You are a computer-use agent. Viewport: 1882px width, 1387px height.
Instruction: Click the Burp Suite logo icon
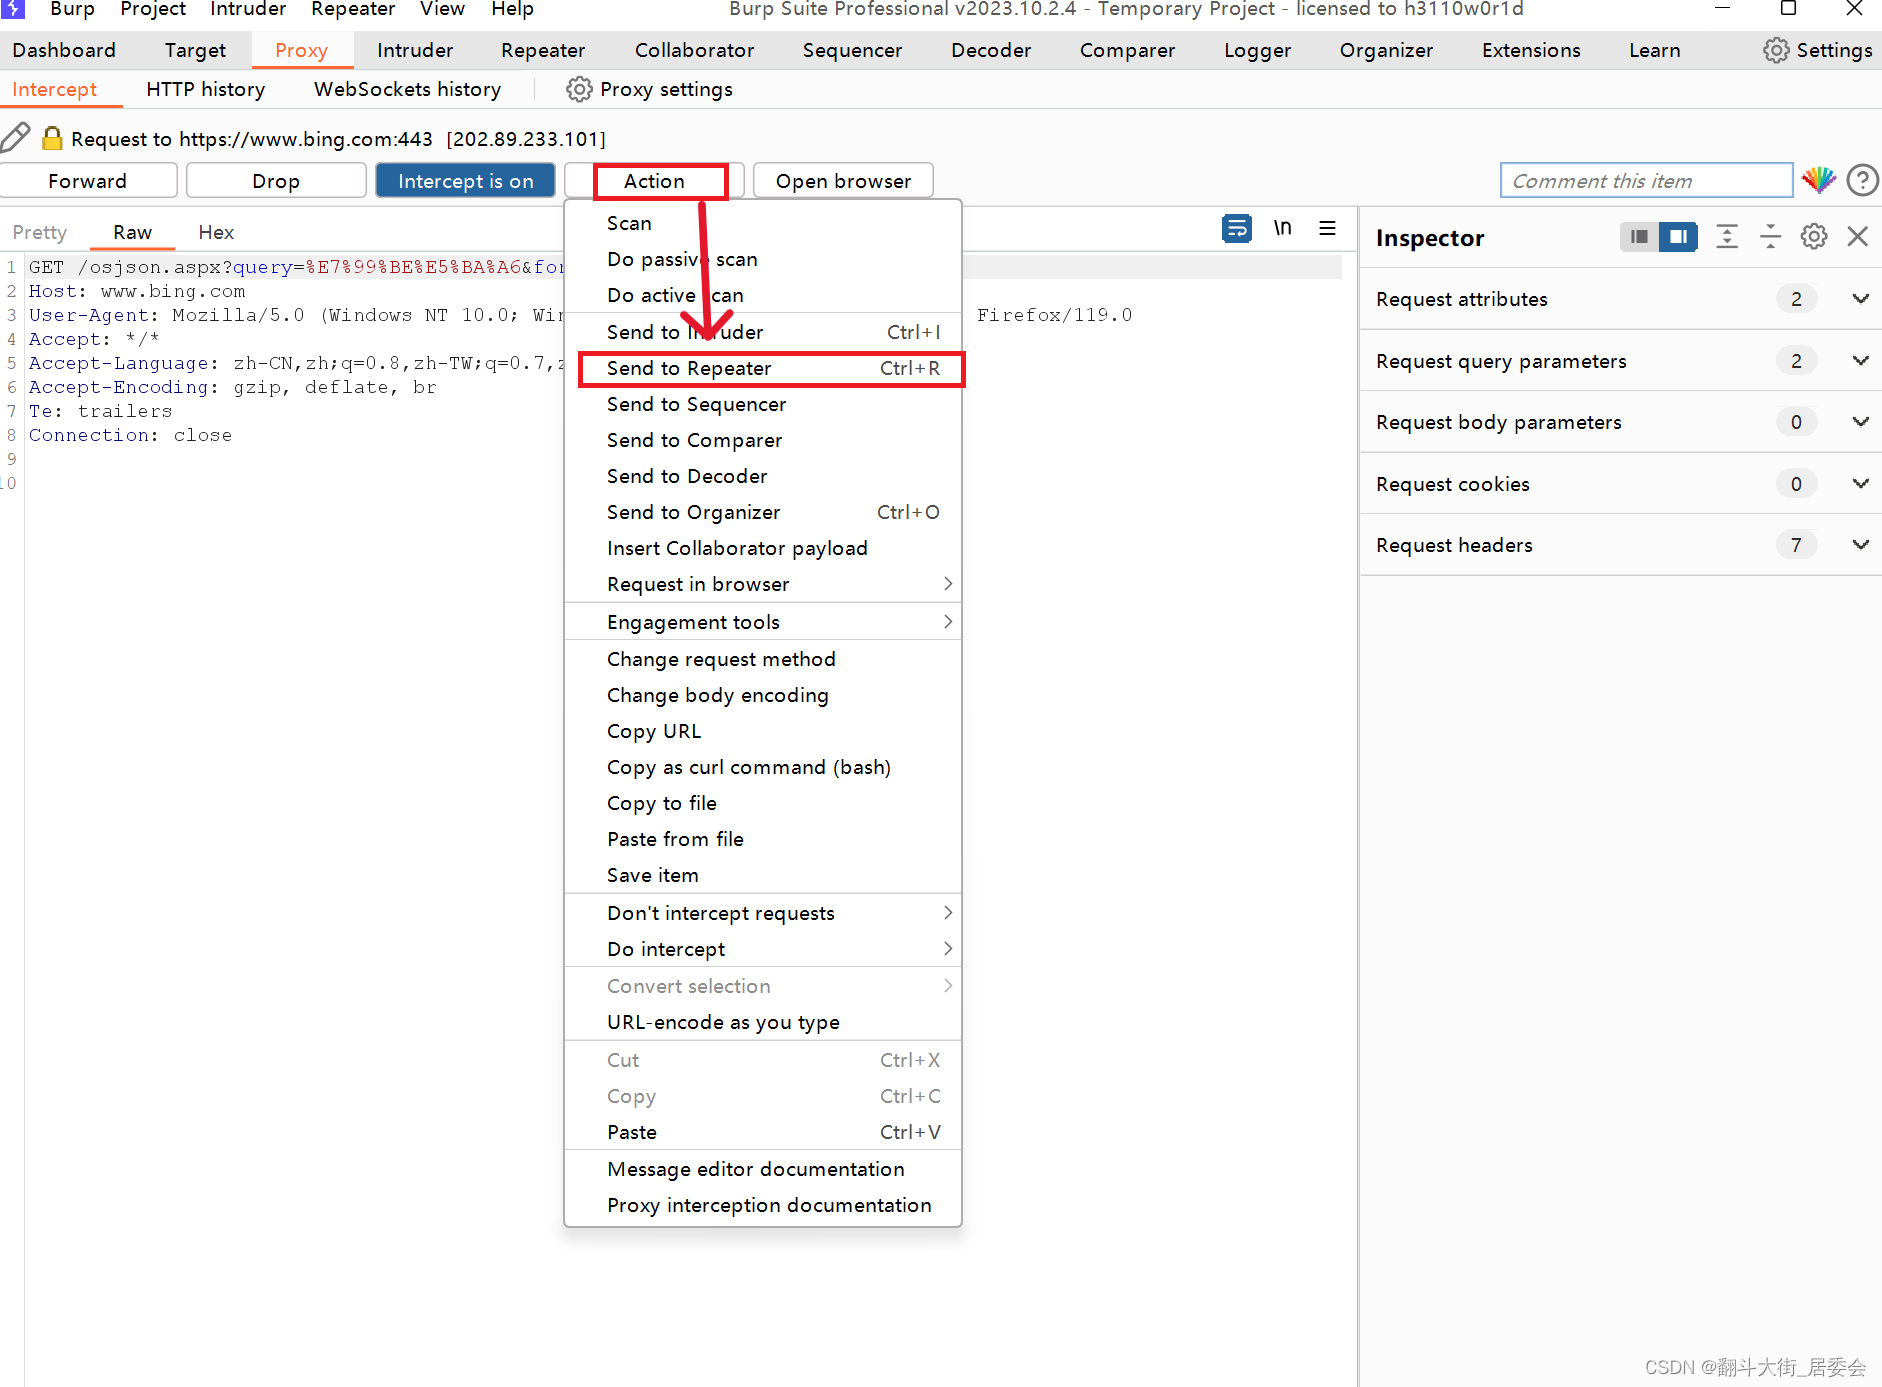coord(12,9)
